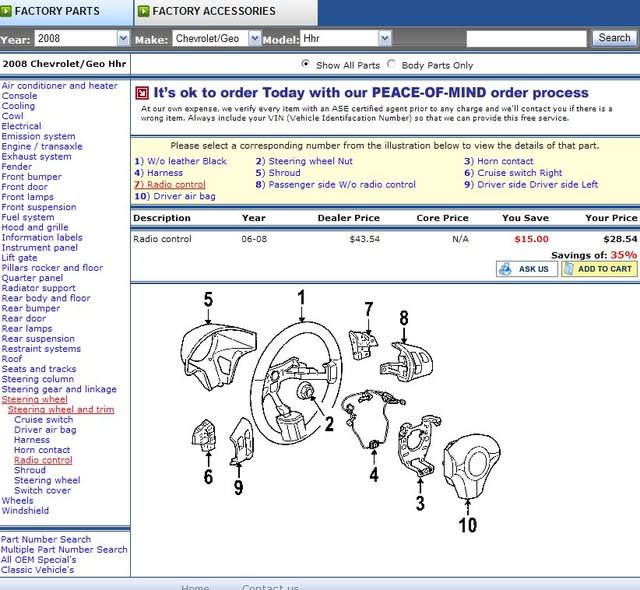Select part 8 switch drawing in diagram
Viewport: 640px width, 590px height.
407,360
